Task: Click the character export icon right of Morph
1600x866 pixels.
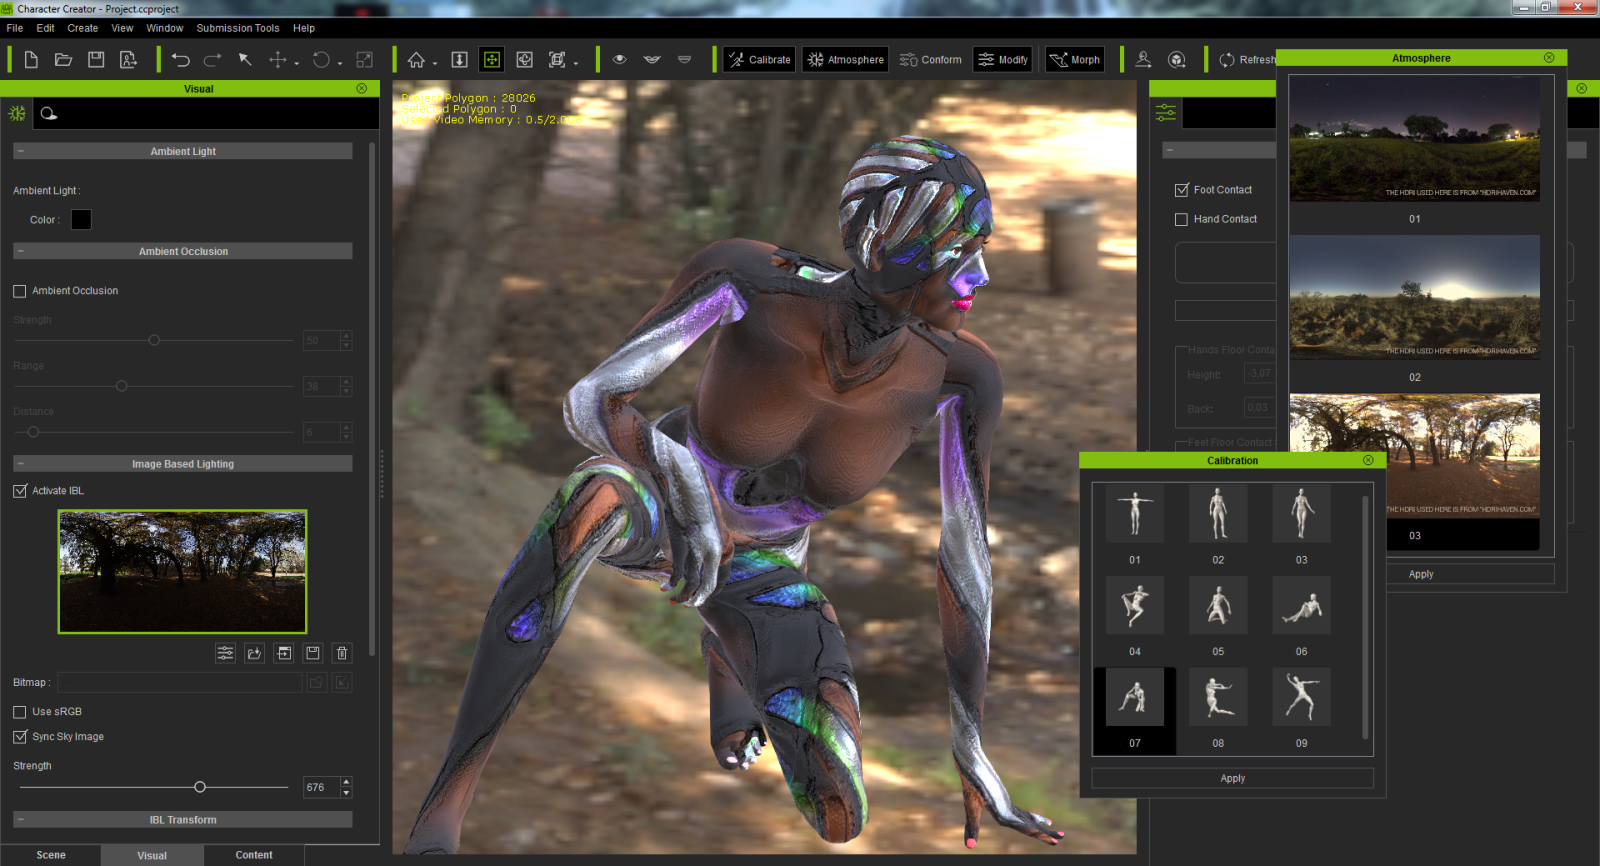Action: coord(1144,60)
